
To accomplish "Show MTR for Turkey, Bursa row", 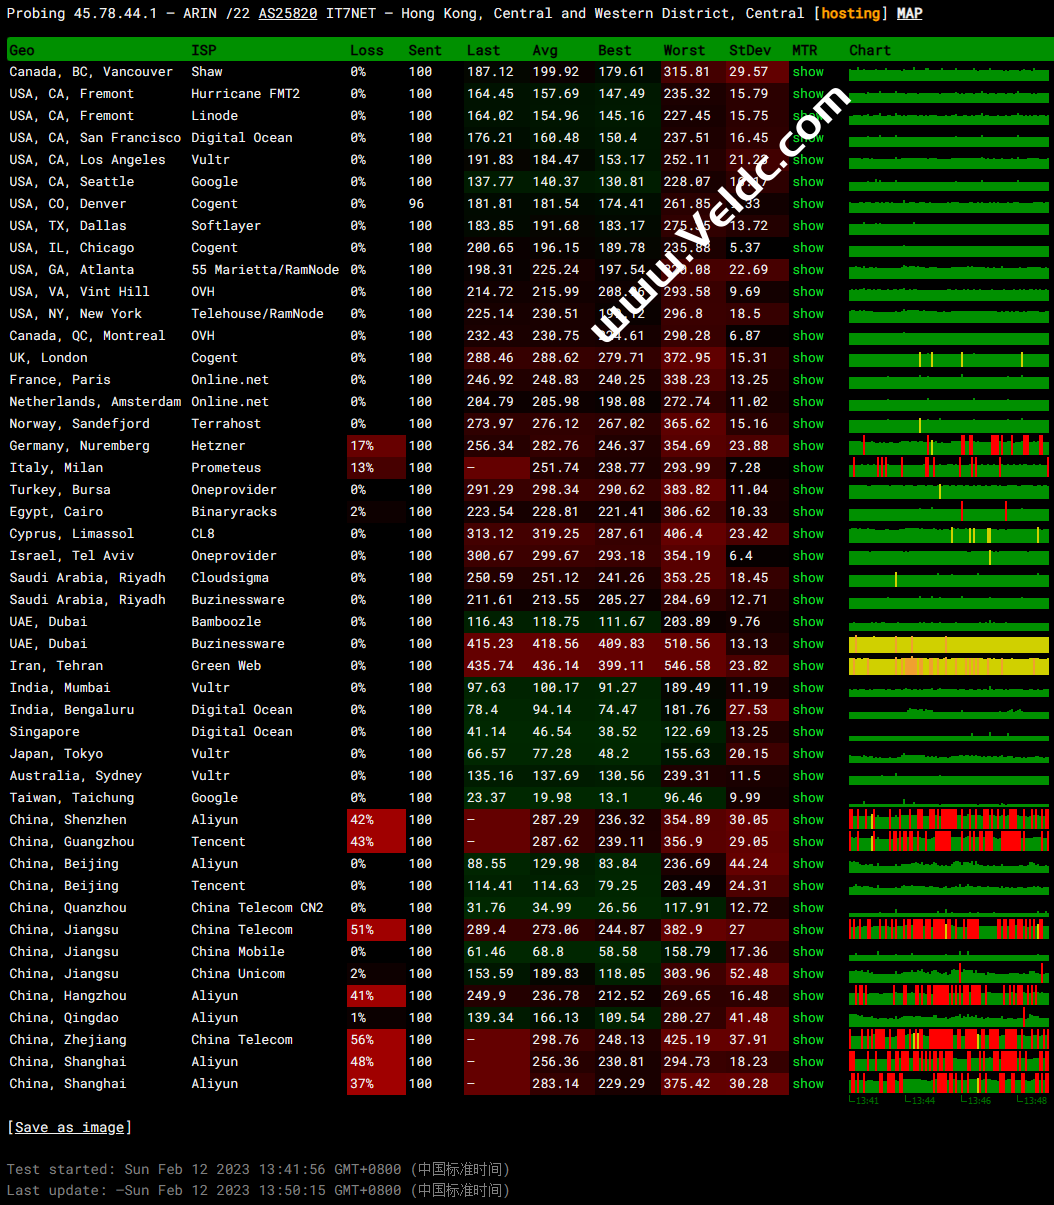I will click(808, 490).
